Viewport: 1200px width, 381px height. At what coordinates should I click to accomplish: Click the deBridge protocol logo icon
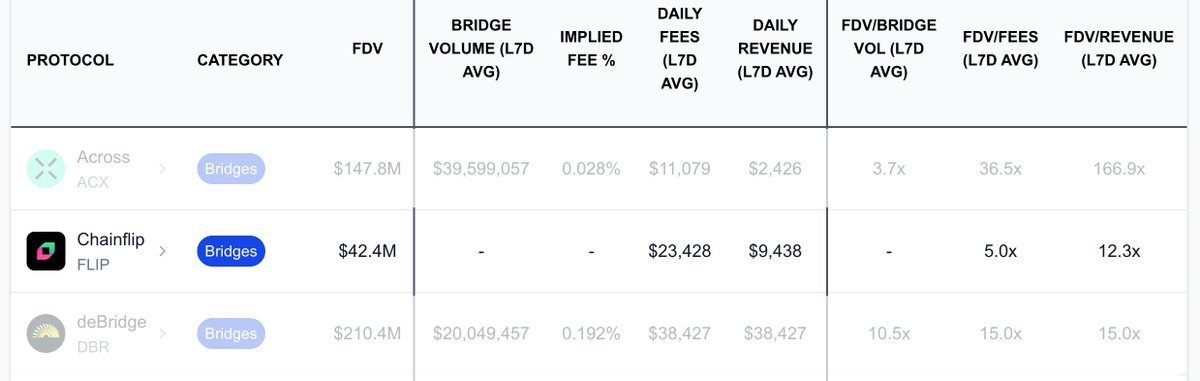point(45,333)
